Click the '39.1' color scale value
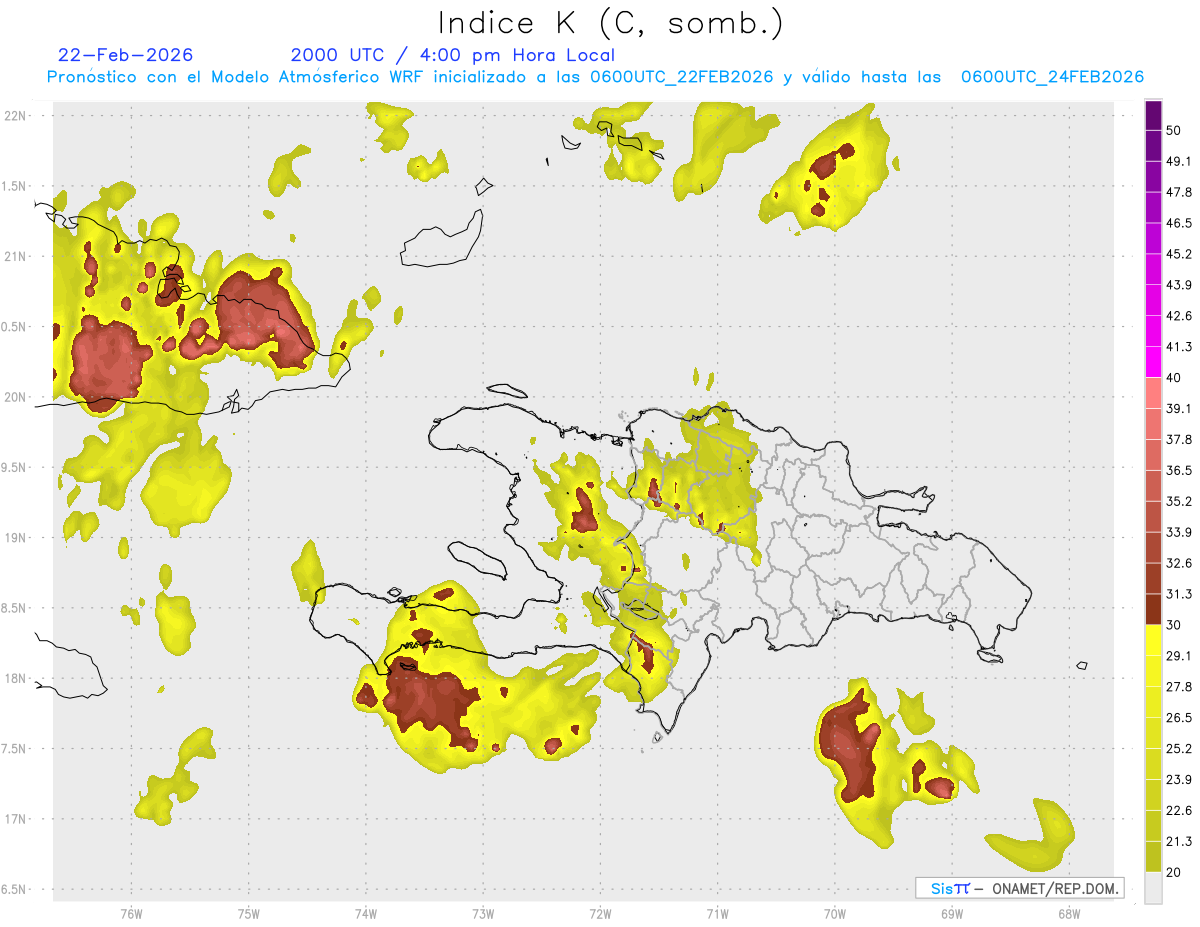 coord(1179,409)
